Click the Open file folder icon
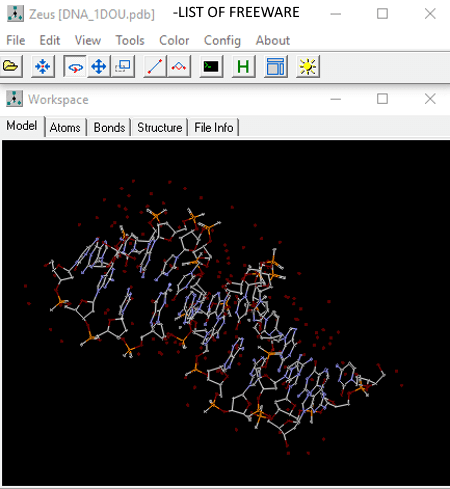This screenshot has height=489, width=450. pos(11,67)
